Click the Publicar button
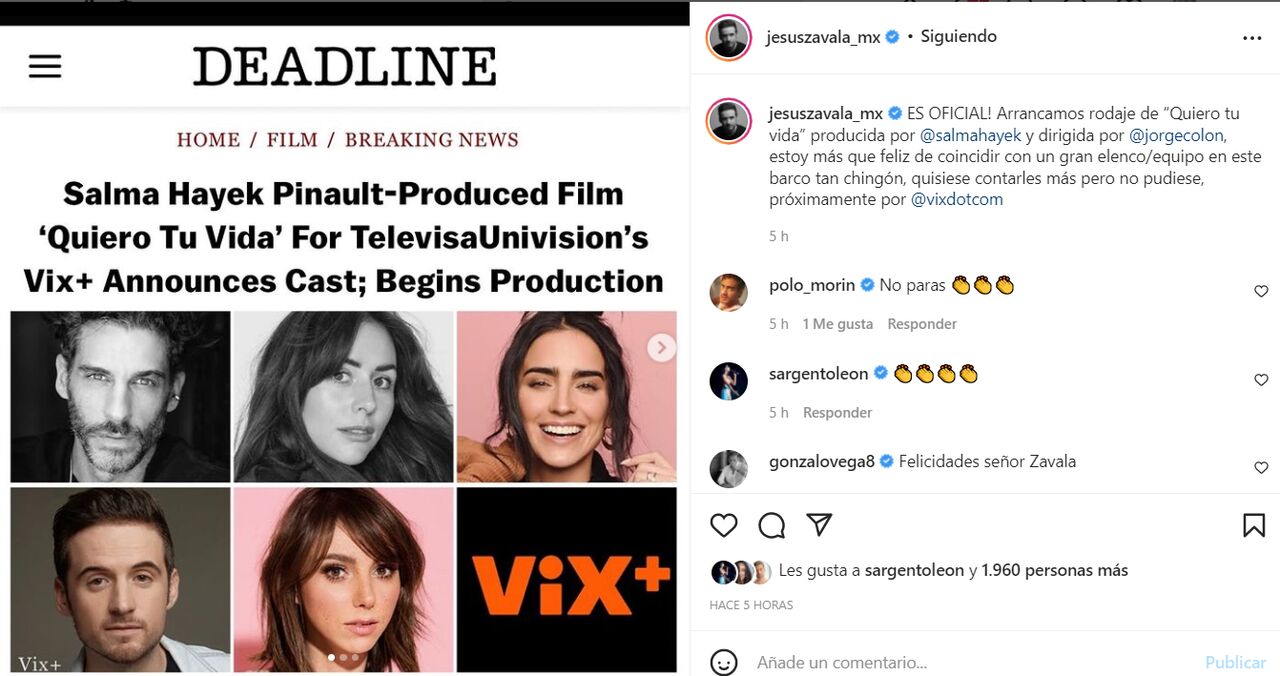Image resolution: width=1280 pixels, height=676 pixels. [1235, 662]
